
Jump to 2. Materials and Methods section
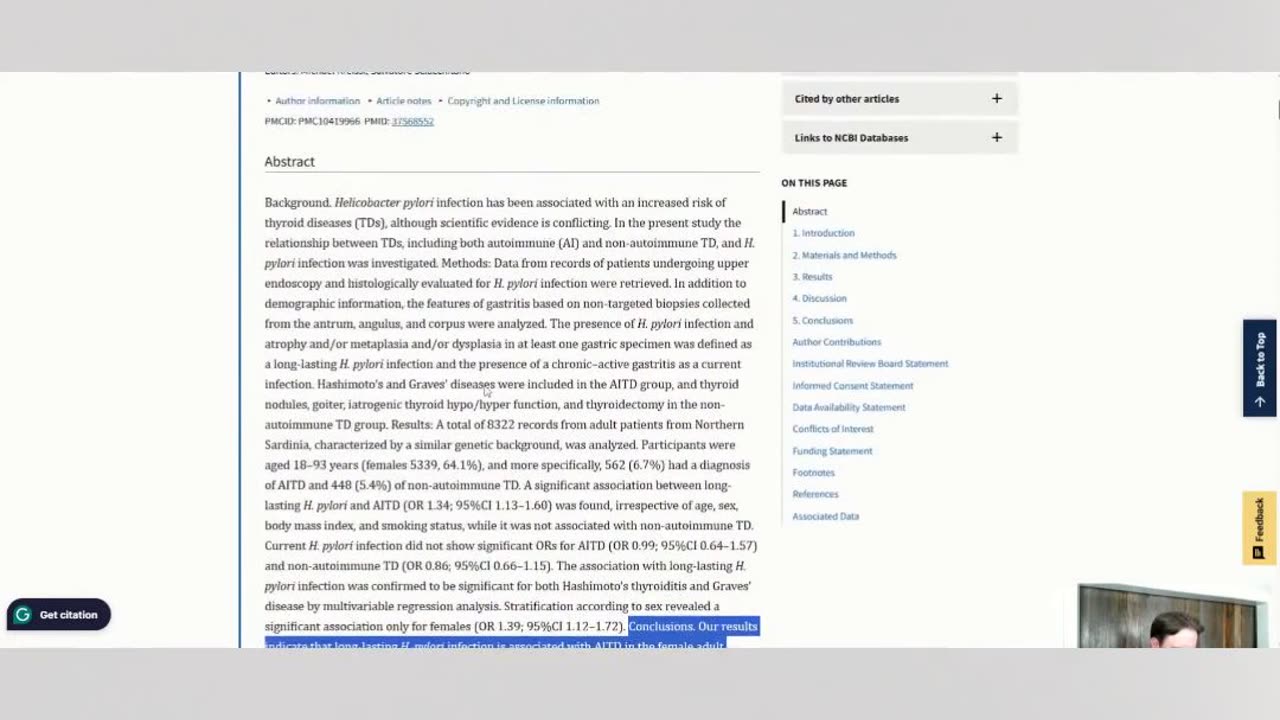pyautogui.click(x=844, y=255)
